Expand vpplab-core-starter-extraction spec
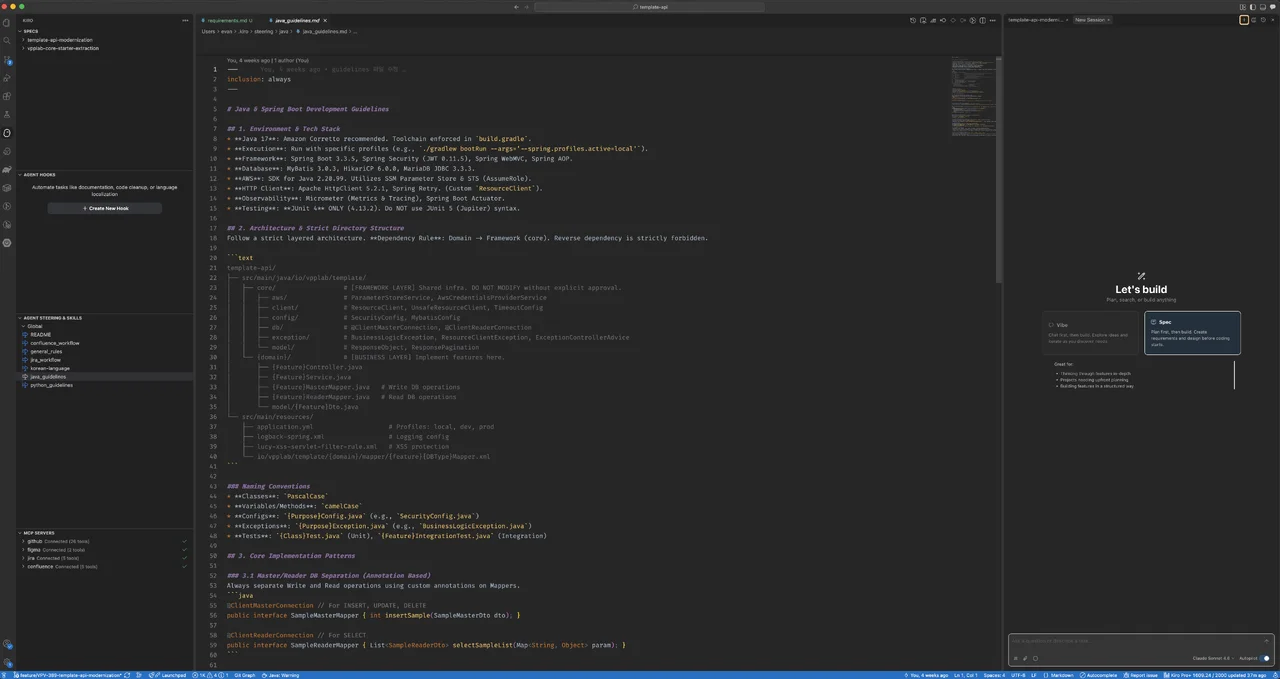 coord(63,48)
